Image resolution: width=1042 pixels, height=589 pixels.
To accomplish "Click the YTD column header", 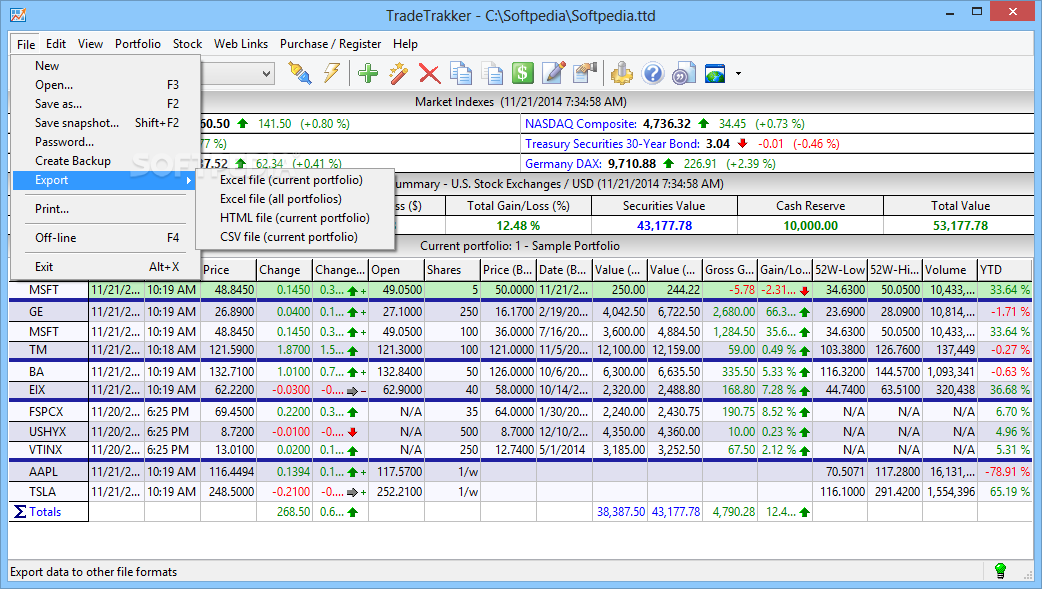I will (x=1005, y=270).
